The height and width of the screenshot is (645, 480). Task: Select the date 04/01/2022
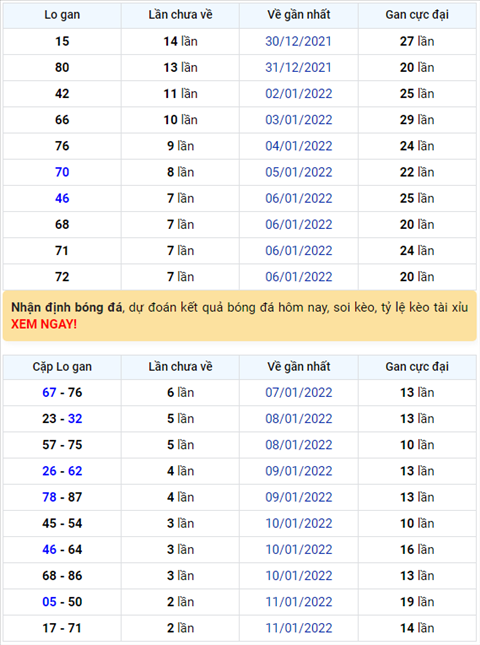(x=299, y=146)
